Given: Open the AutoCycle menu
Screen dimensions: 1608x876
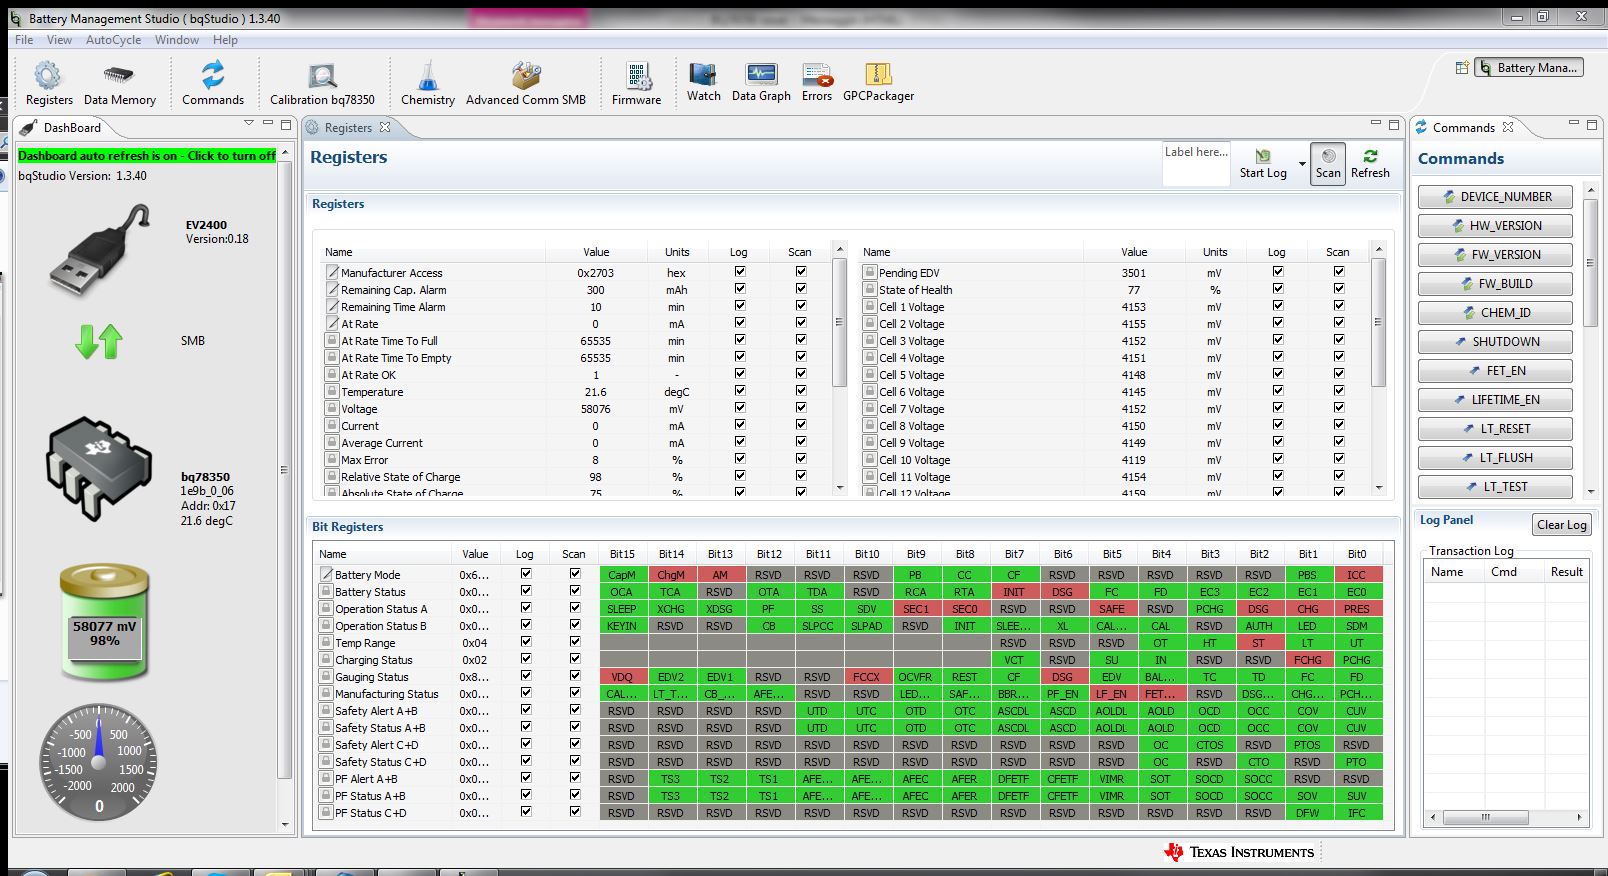Looking at the screenshot, I should pyautogui.click(x=113, y=40).
